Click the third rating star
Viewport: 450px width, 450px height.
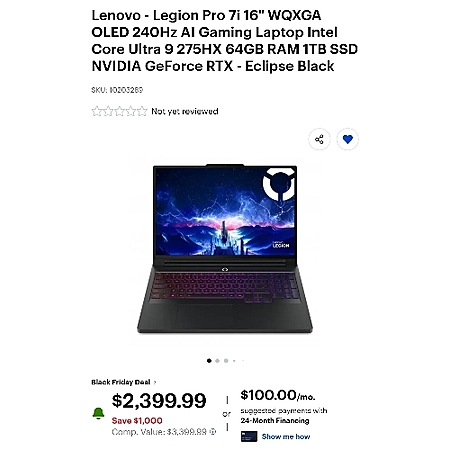pyautogui.click(x=119, y=111)
